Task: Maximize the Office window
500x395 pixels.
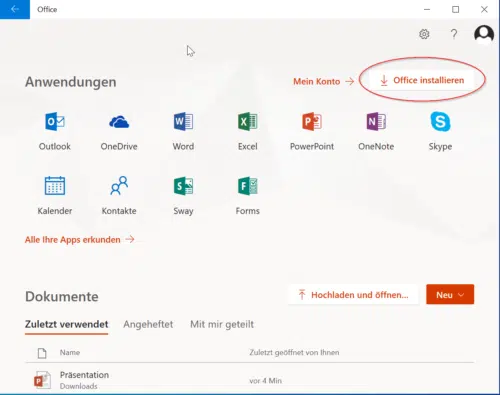Action: pyautogui.click(x=455, y=9)
